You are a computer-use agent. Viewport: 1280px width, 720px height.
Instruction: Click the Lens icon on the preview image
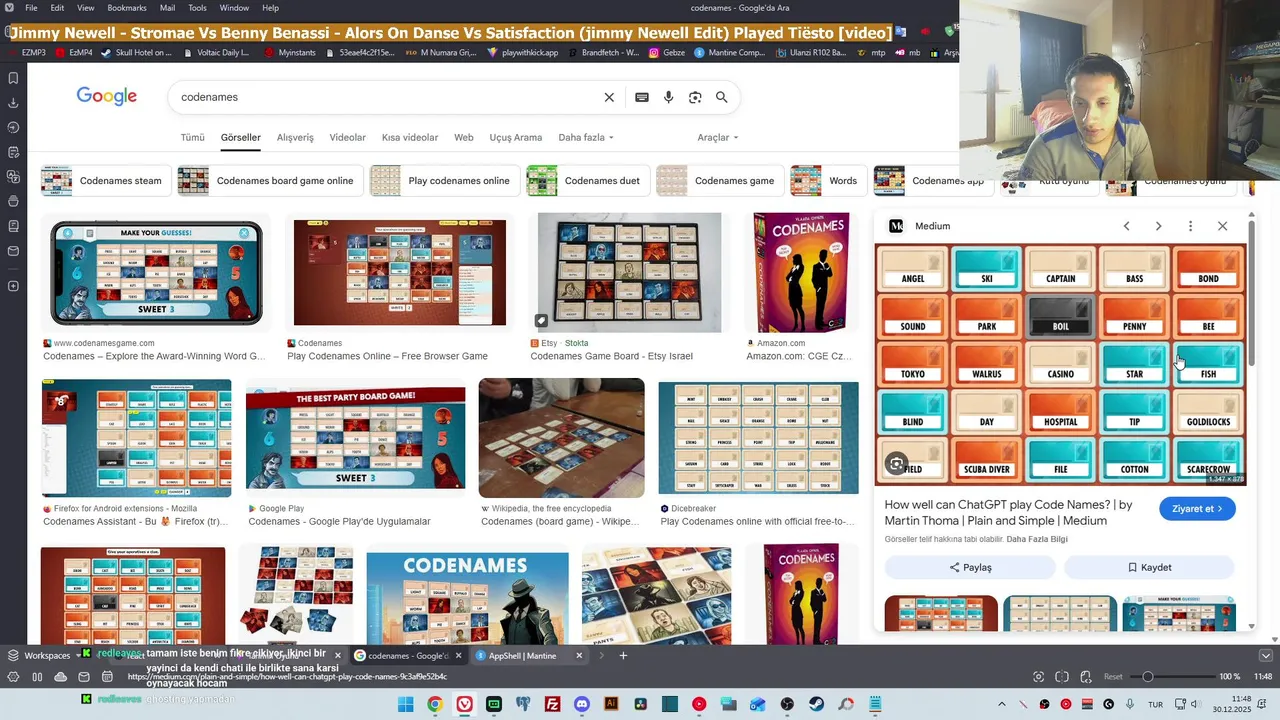click(897, 464)
